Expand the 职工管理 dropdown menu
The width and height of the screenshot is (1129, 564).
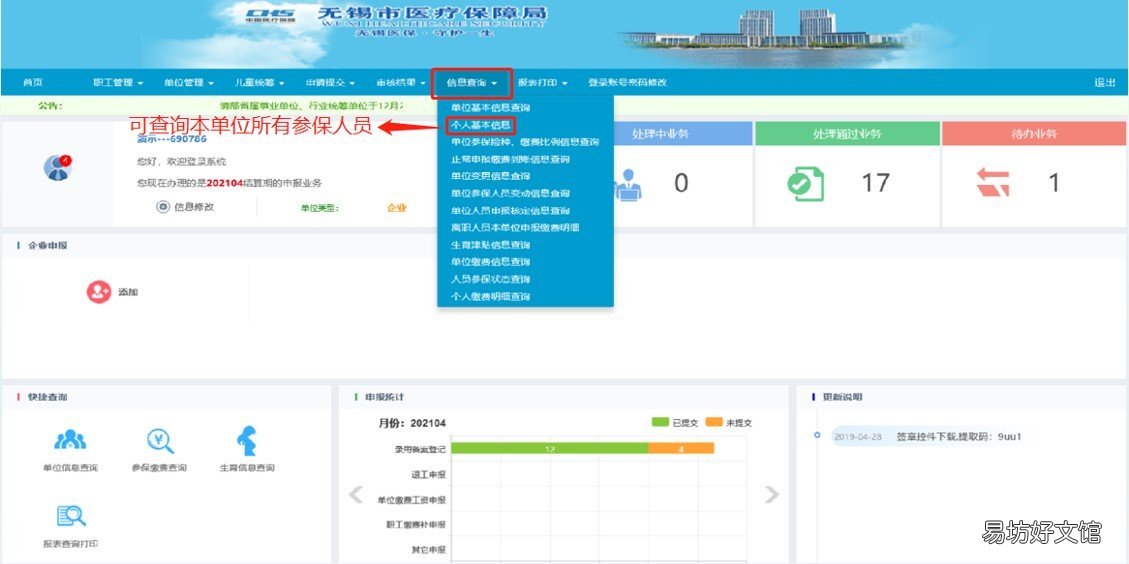(118, 83)
